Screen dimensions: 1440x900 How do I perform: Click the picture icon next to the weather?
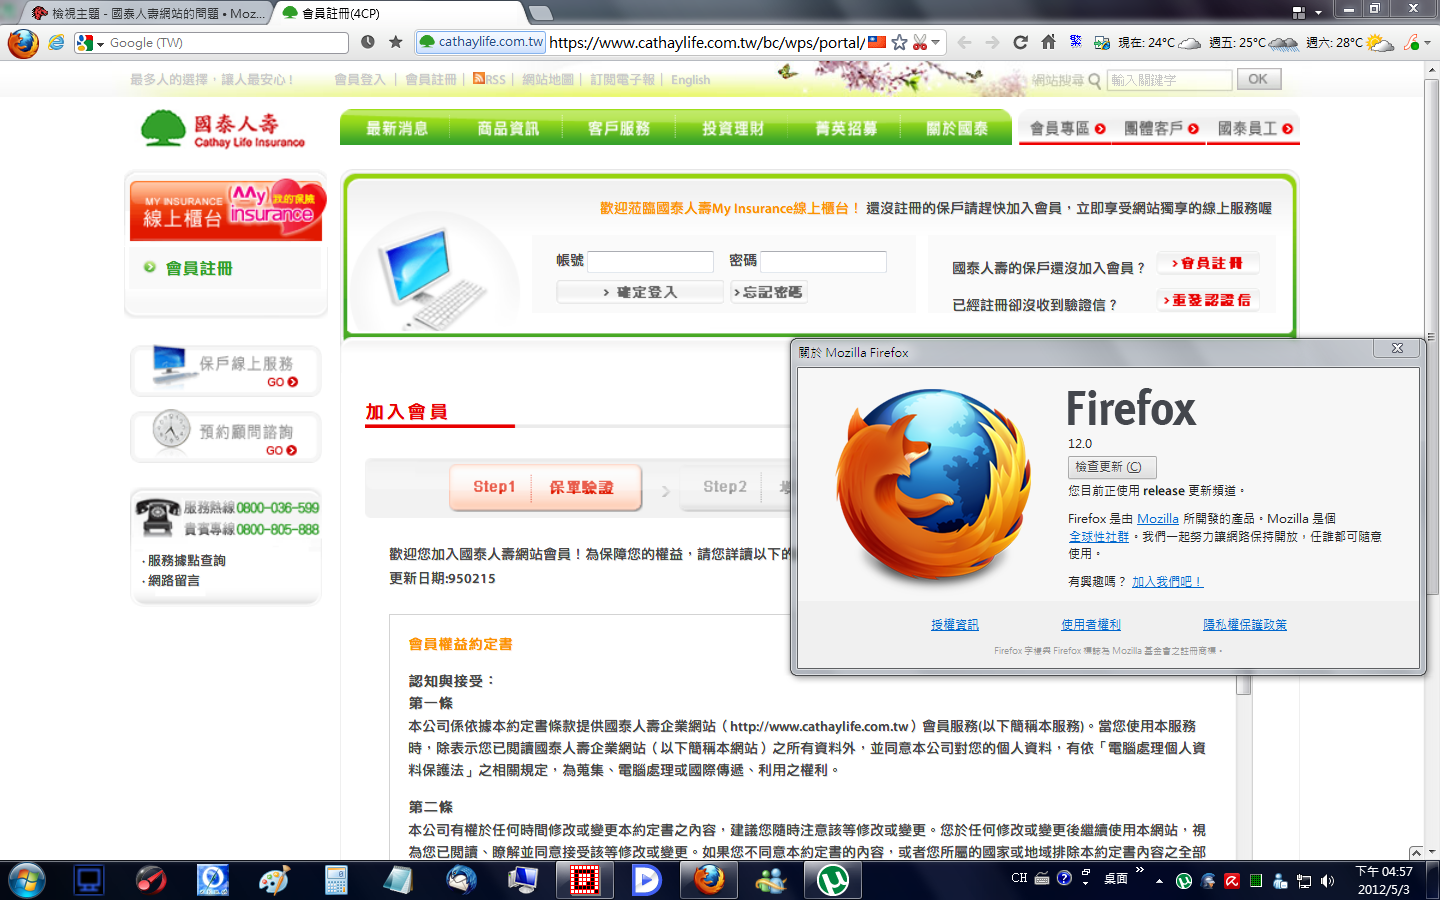click(x=1102, y=42)
